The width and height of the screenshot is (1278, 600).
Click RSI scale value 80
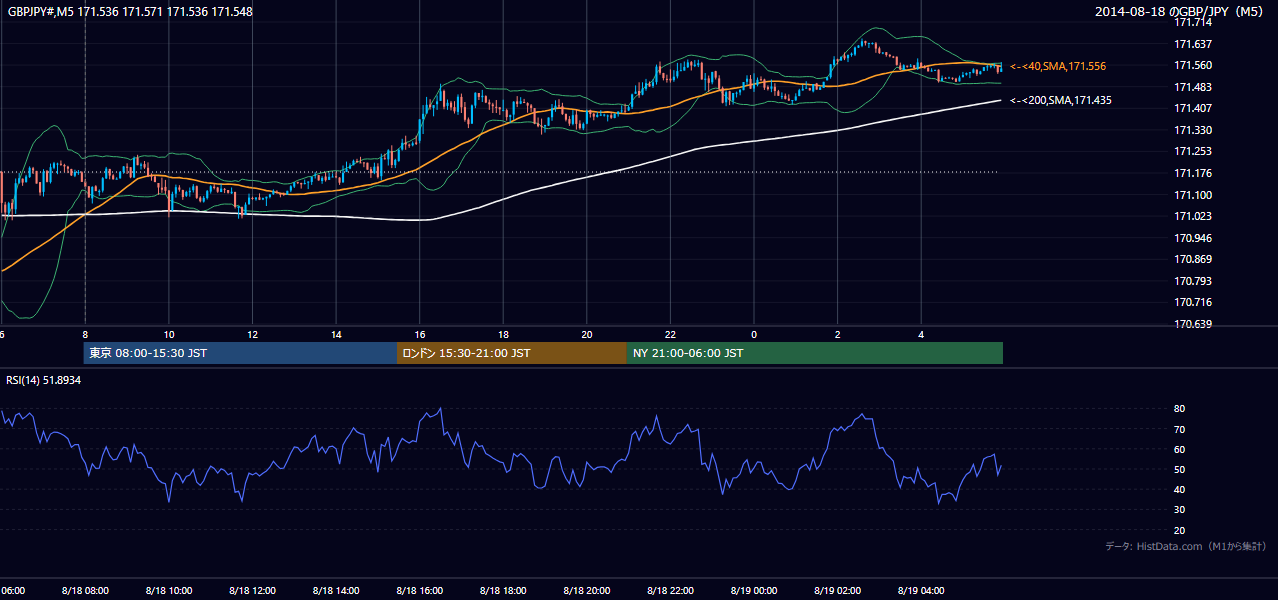pyautogui.click(x=1180, y=409)
